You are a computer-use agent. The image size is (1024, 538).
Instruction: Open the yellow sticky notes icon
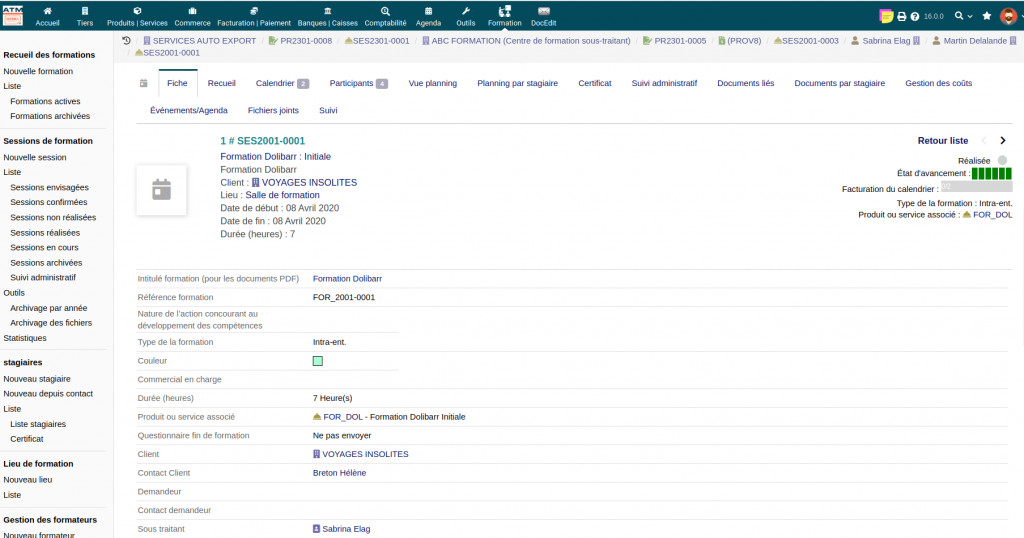[x=886, y=16]
